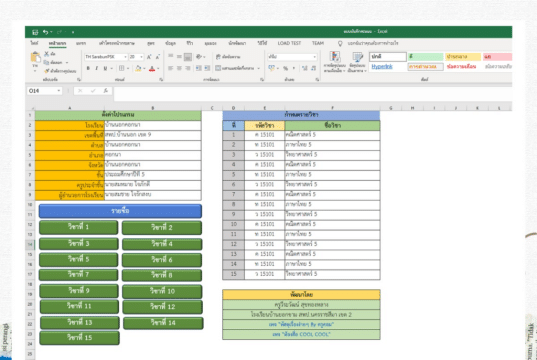The width and height of the screenshot is (537, 360).
Task: Click the Paste clipboard icon
Action: pos(35,57)
